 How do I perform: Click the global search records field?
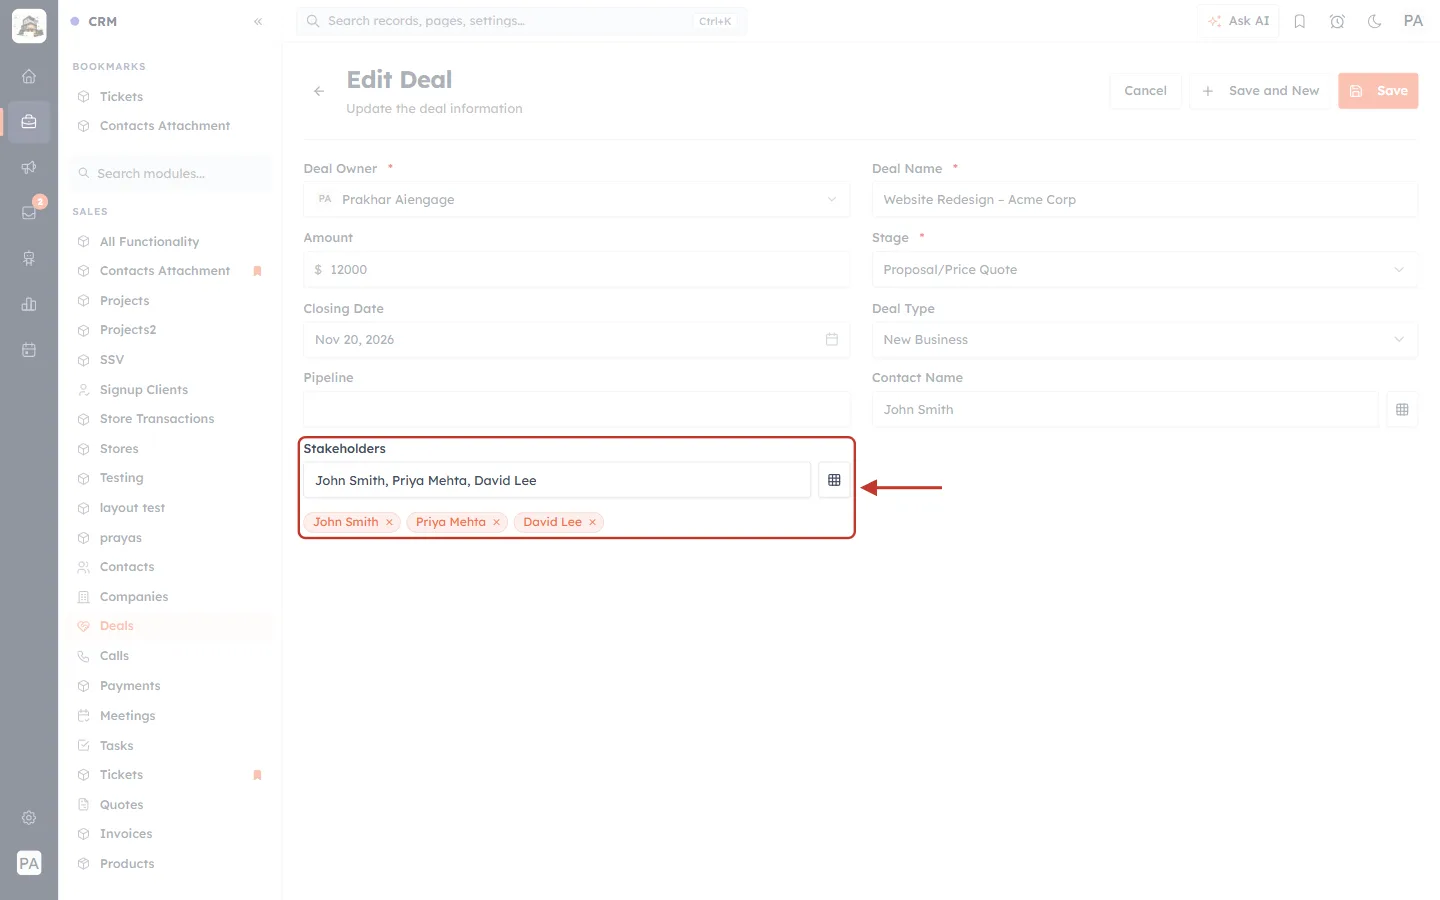point(521,21)
